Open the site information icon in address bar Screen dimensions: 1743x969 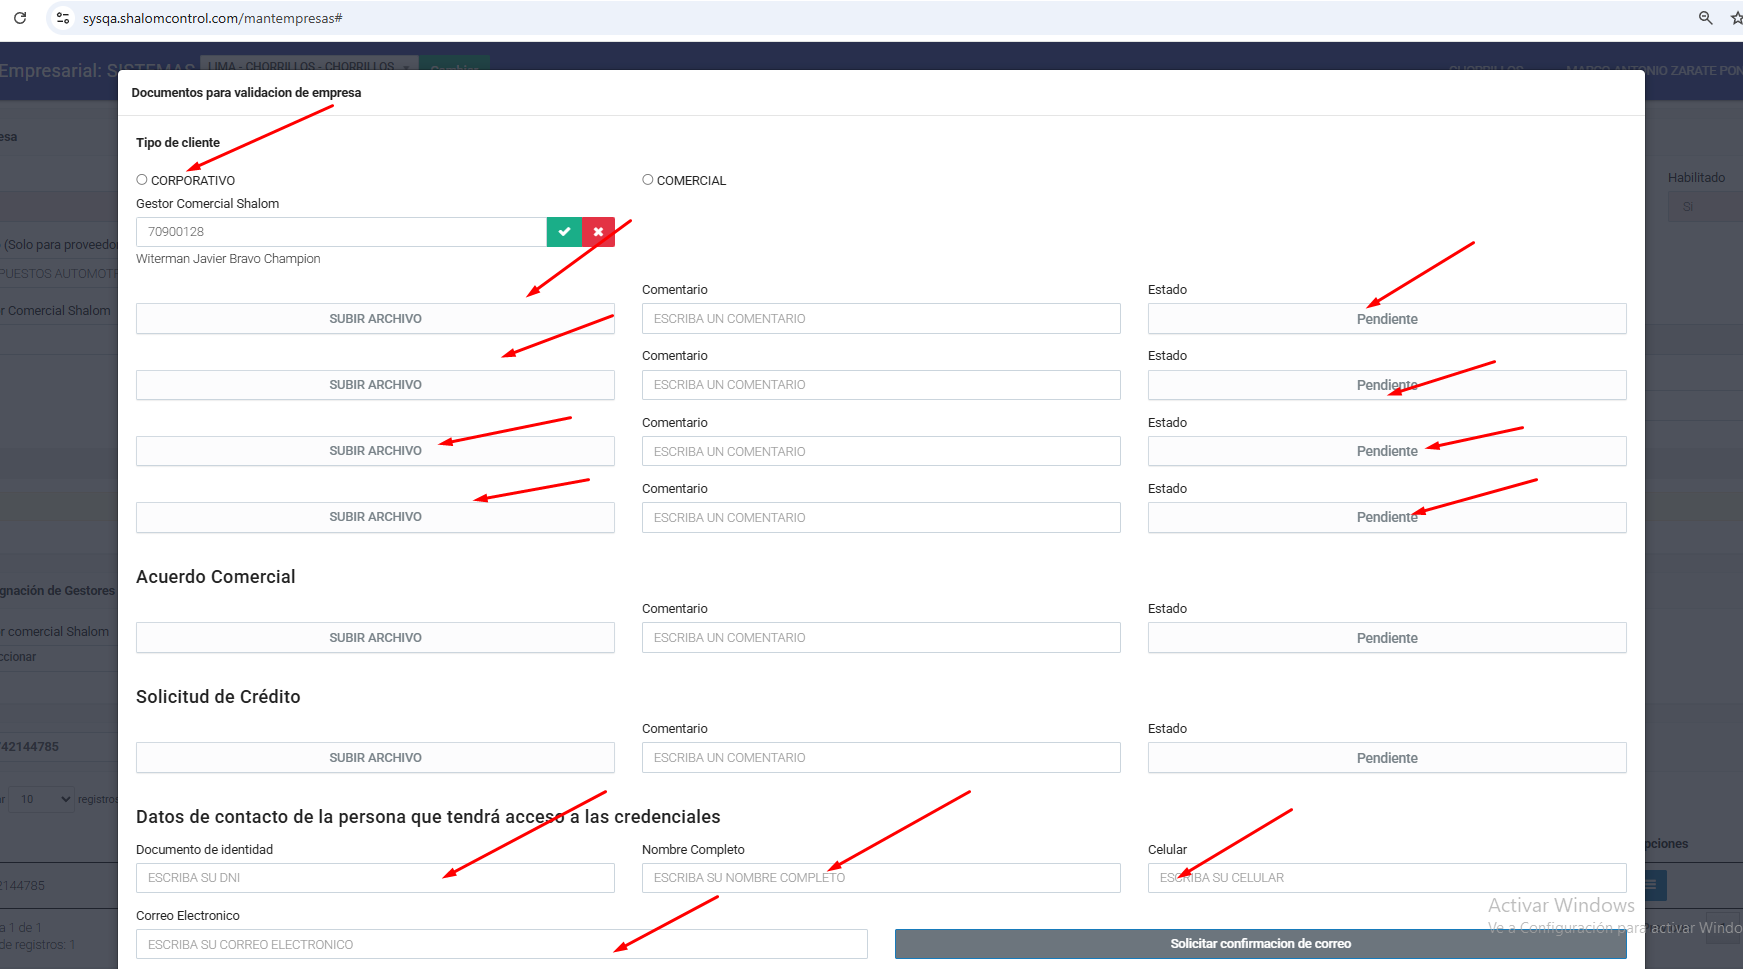tap(63, 18)
